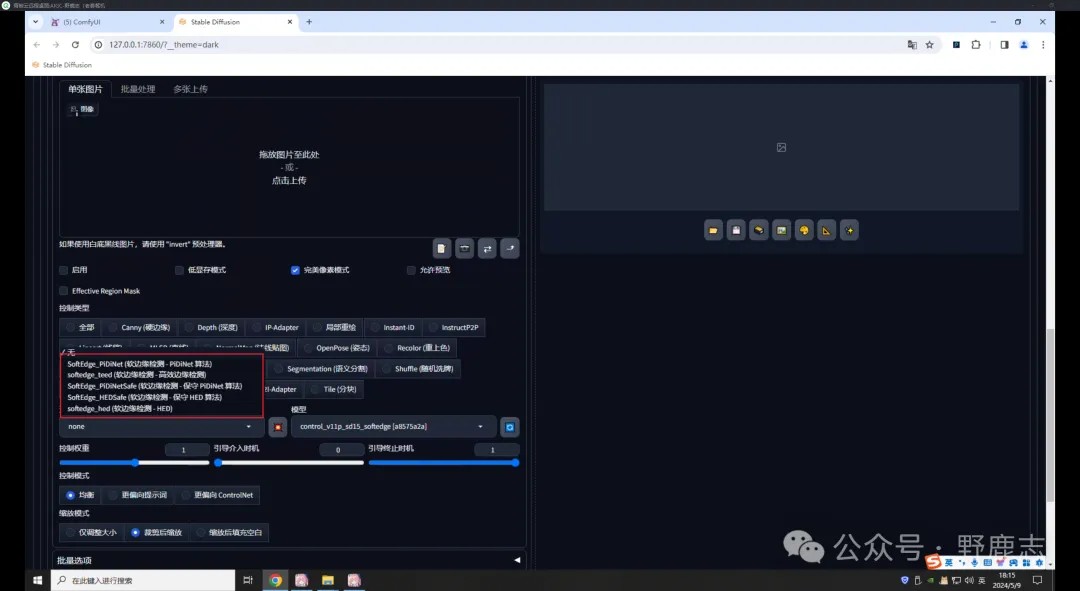1080x591 pixels.
Task: Uncheck the 完美像素模式 checkbox
Action: click(x=295, y=270)
